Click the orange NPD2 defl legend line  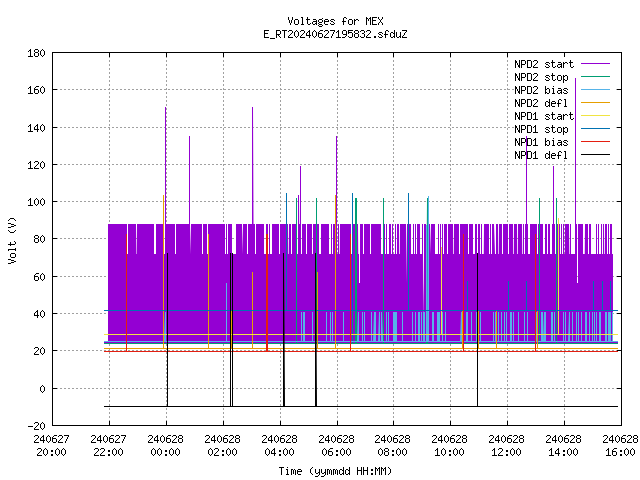595,102
